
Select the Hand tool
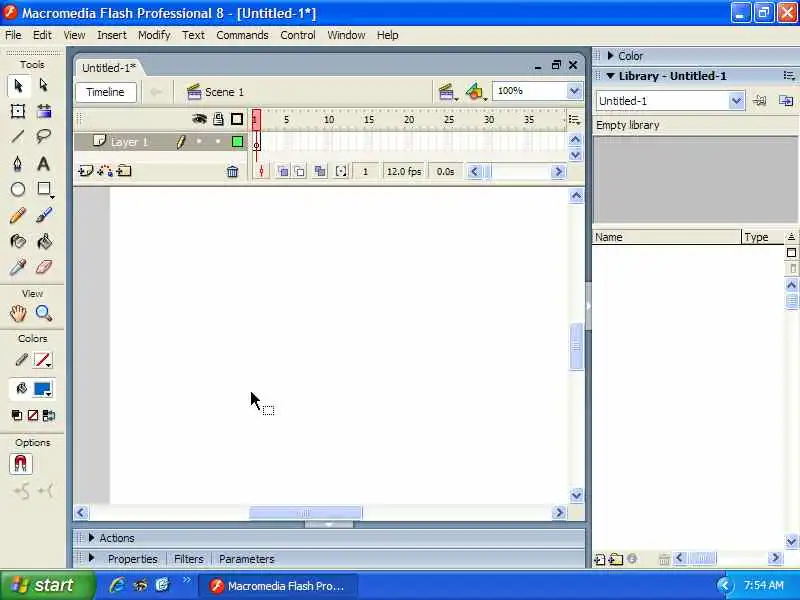click(x=18, y=313)
